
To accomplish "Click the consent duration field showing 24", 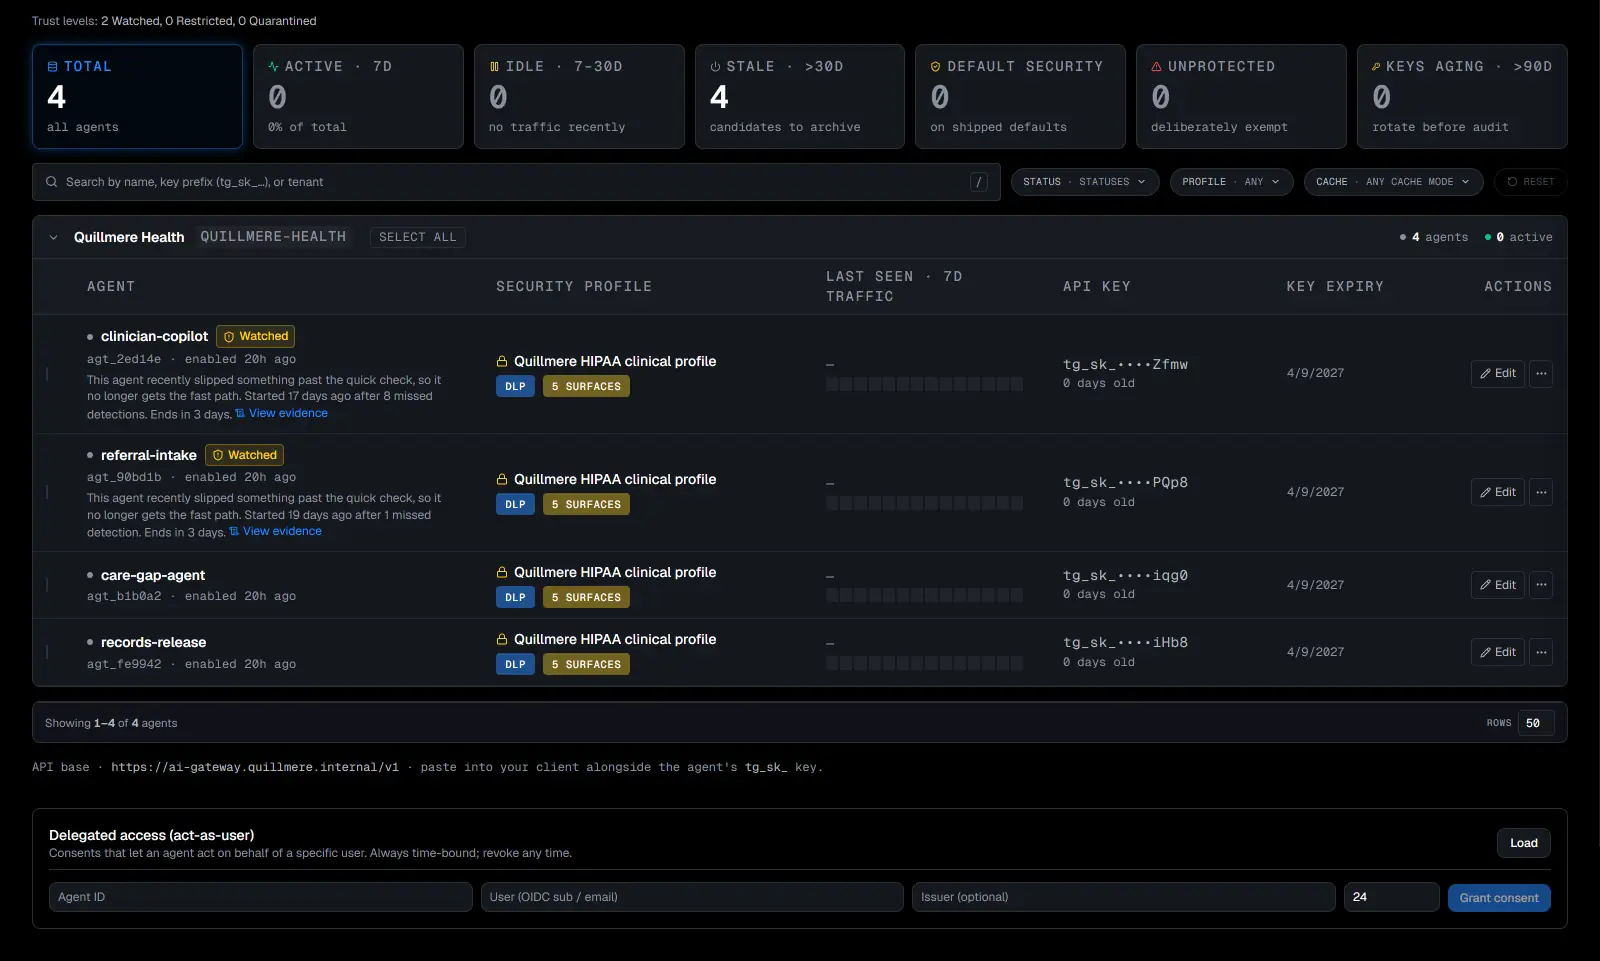I will [x=1391, y=897].
